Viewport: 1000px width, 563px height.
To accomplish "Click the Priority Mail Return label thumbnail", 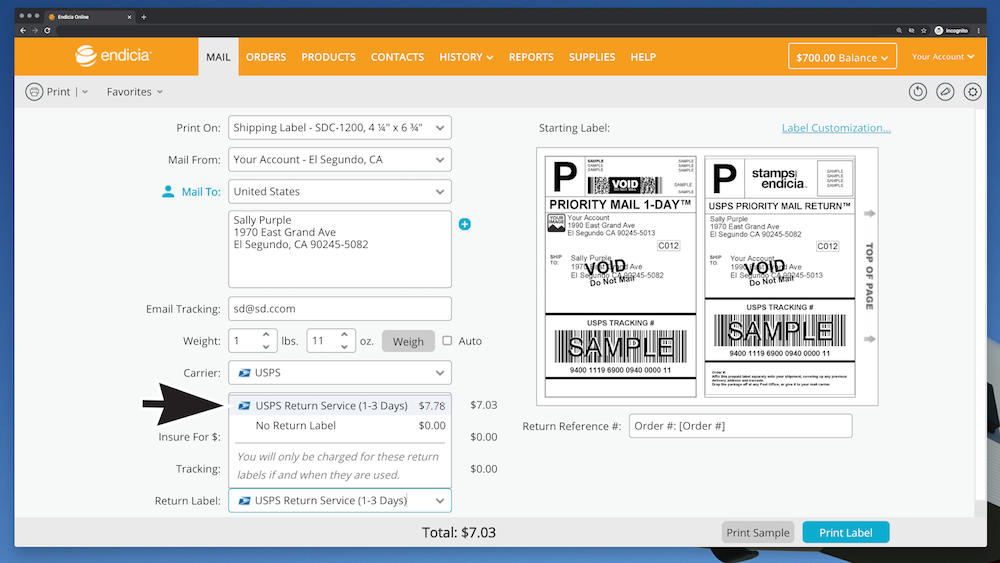I will coord(779,276).
